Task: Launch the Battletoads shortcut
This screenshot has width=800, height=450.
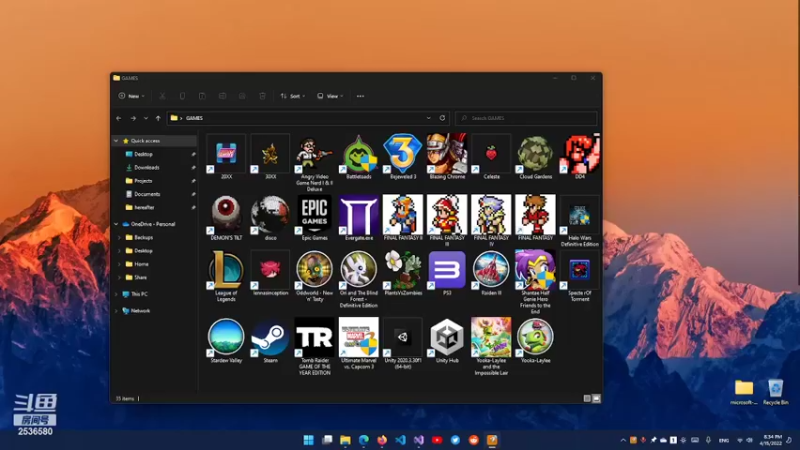Action: [x=359, y=157]
